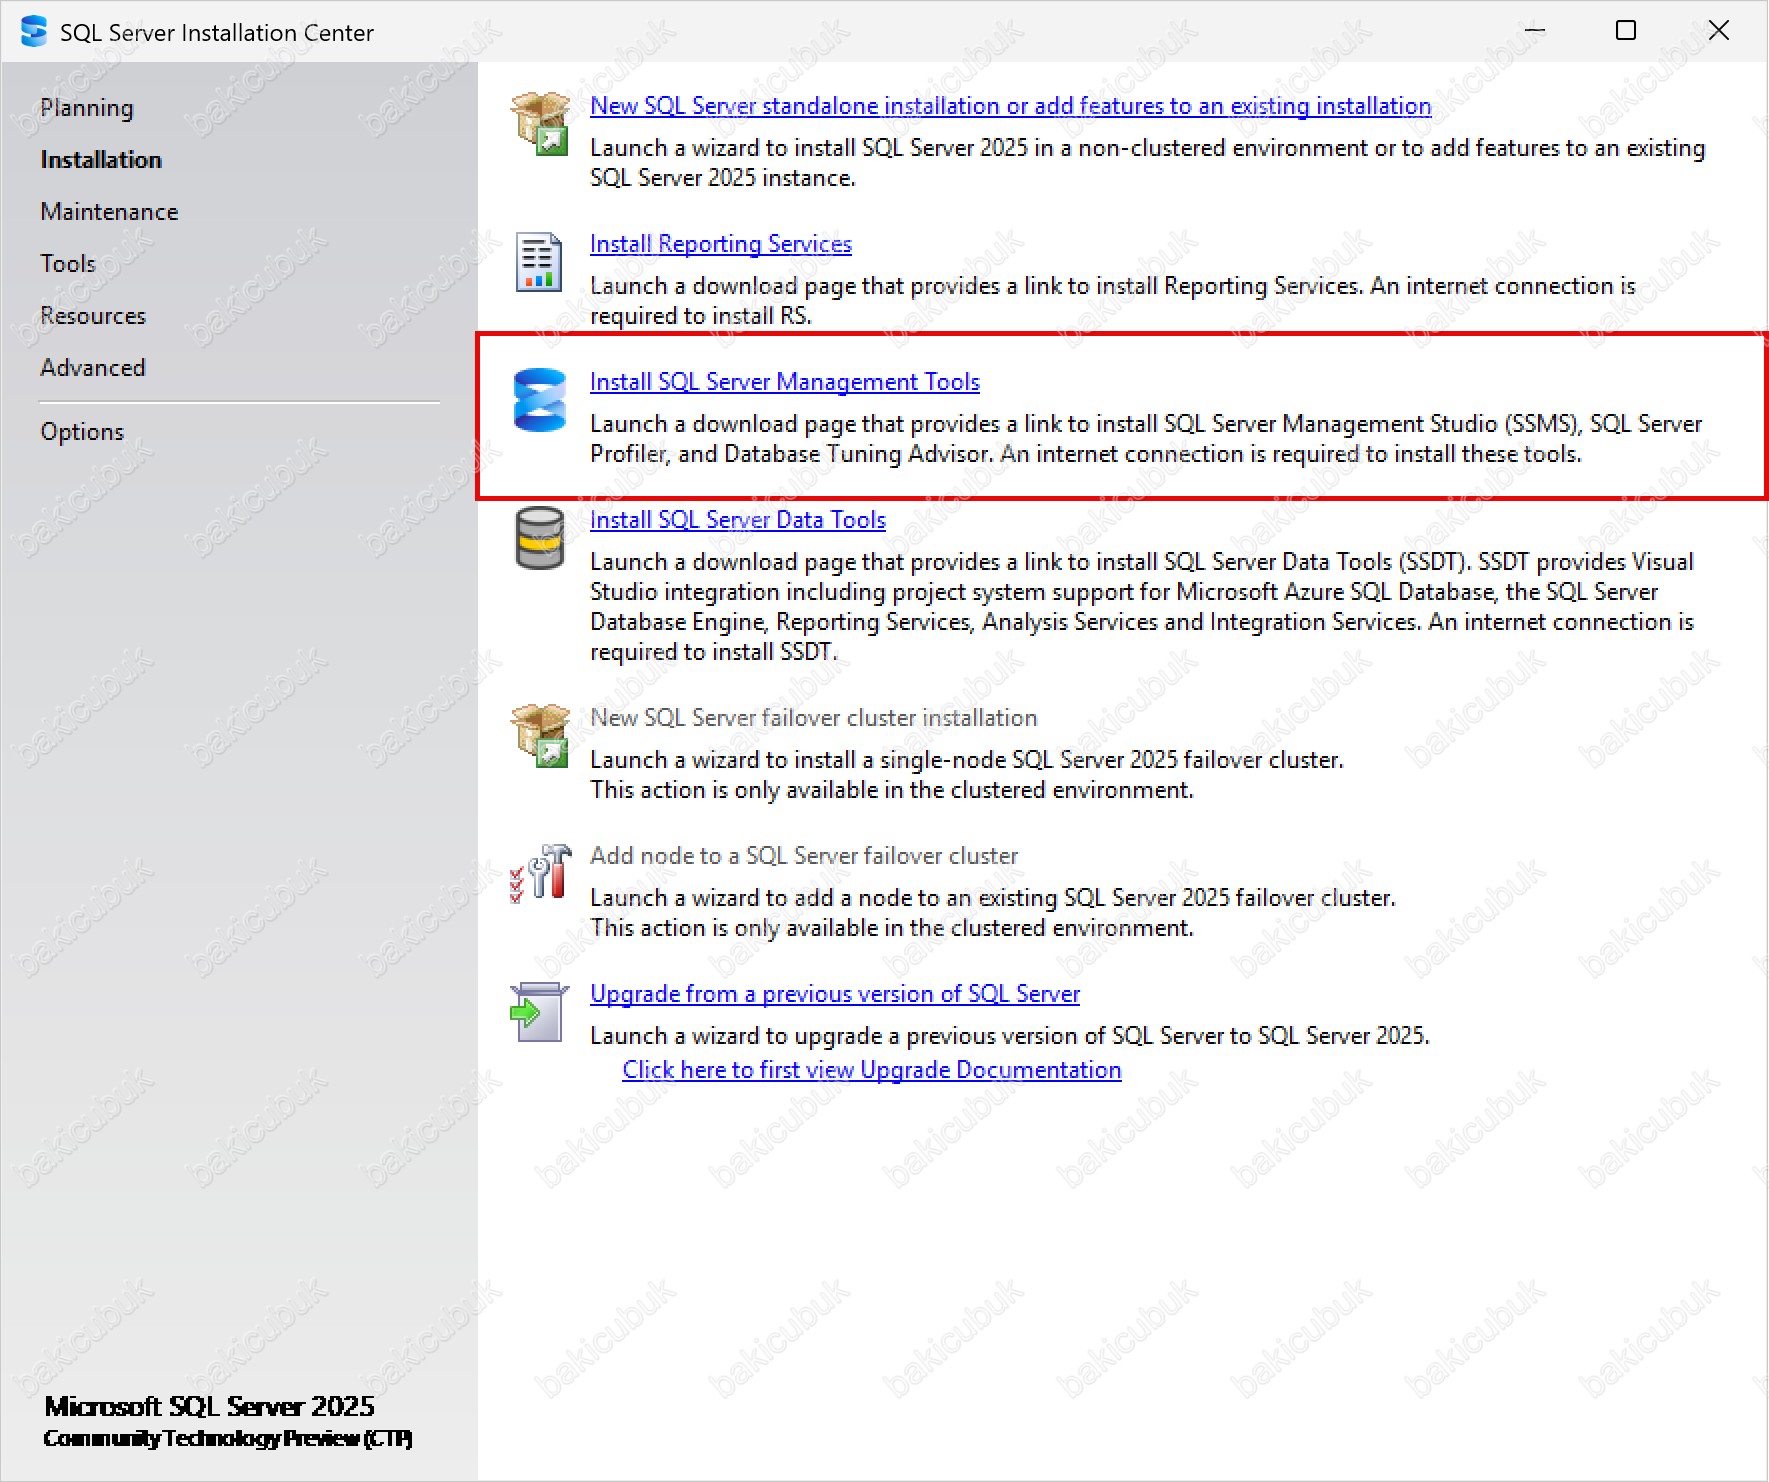Minimize the Installation Center window
1769x1482 pixels.
(1535, 31)
